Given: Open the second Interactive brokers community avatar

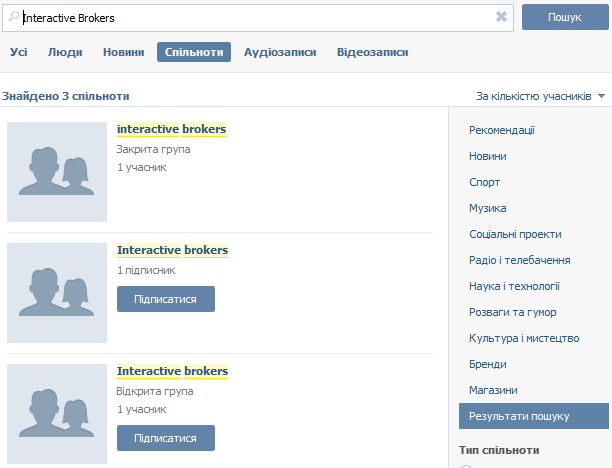Looking at the screenshot, I should tap(57, 293).
